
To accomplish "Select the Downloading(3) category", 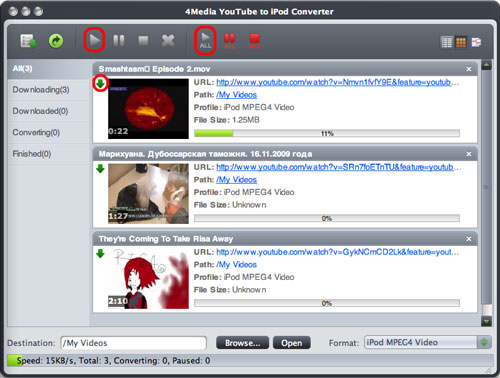I will click(x=49, y=90).
